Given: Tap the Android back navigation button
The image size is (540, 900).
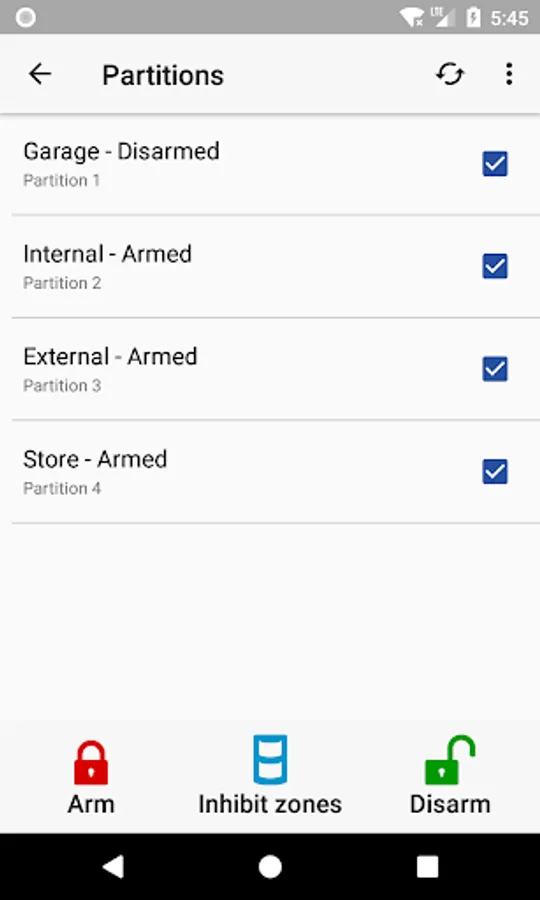Looking at the screenshot, I should coord(113,867).
